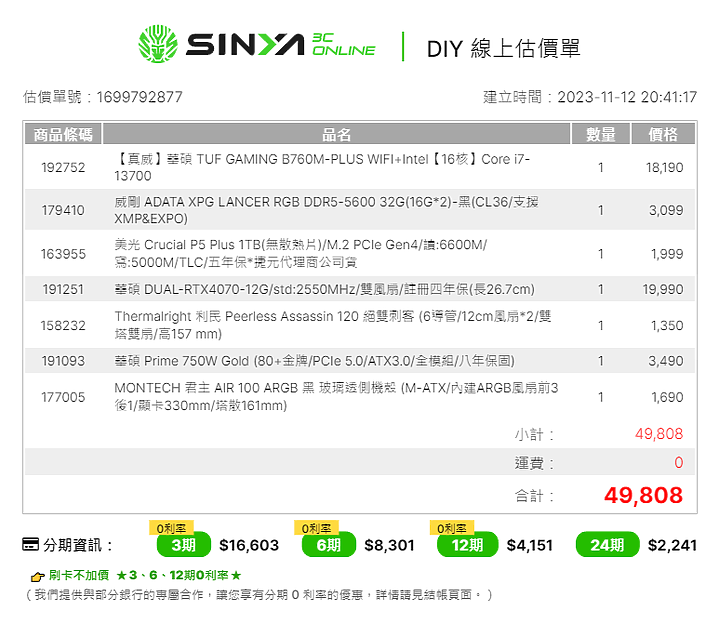Click barcode 177005
The height and width of the screenshot is (624, 720).
(63, 397)
